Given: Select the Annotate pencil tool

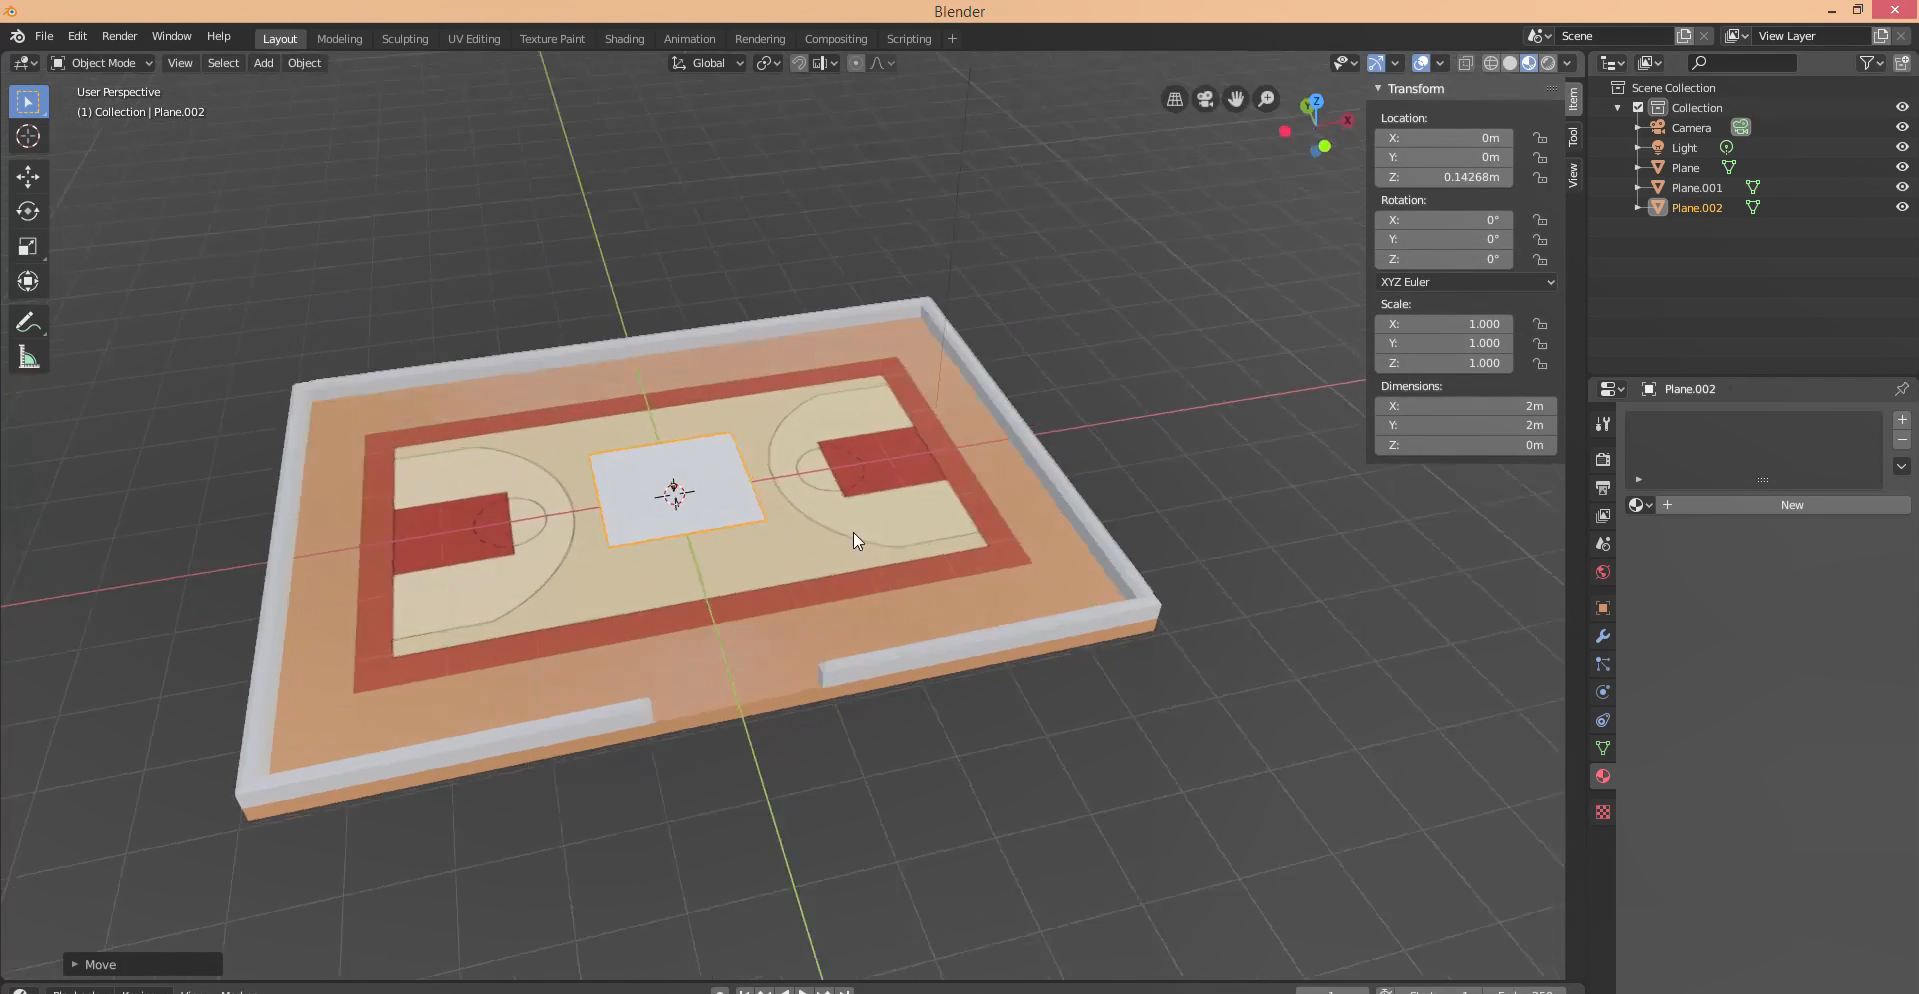Looking at the screenshot, I should point(28,322).
